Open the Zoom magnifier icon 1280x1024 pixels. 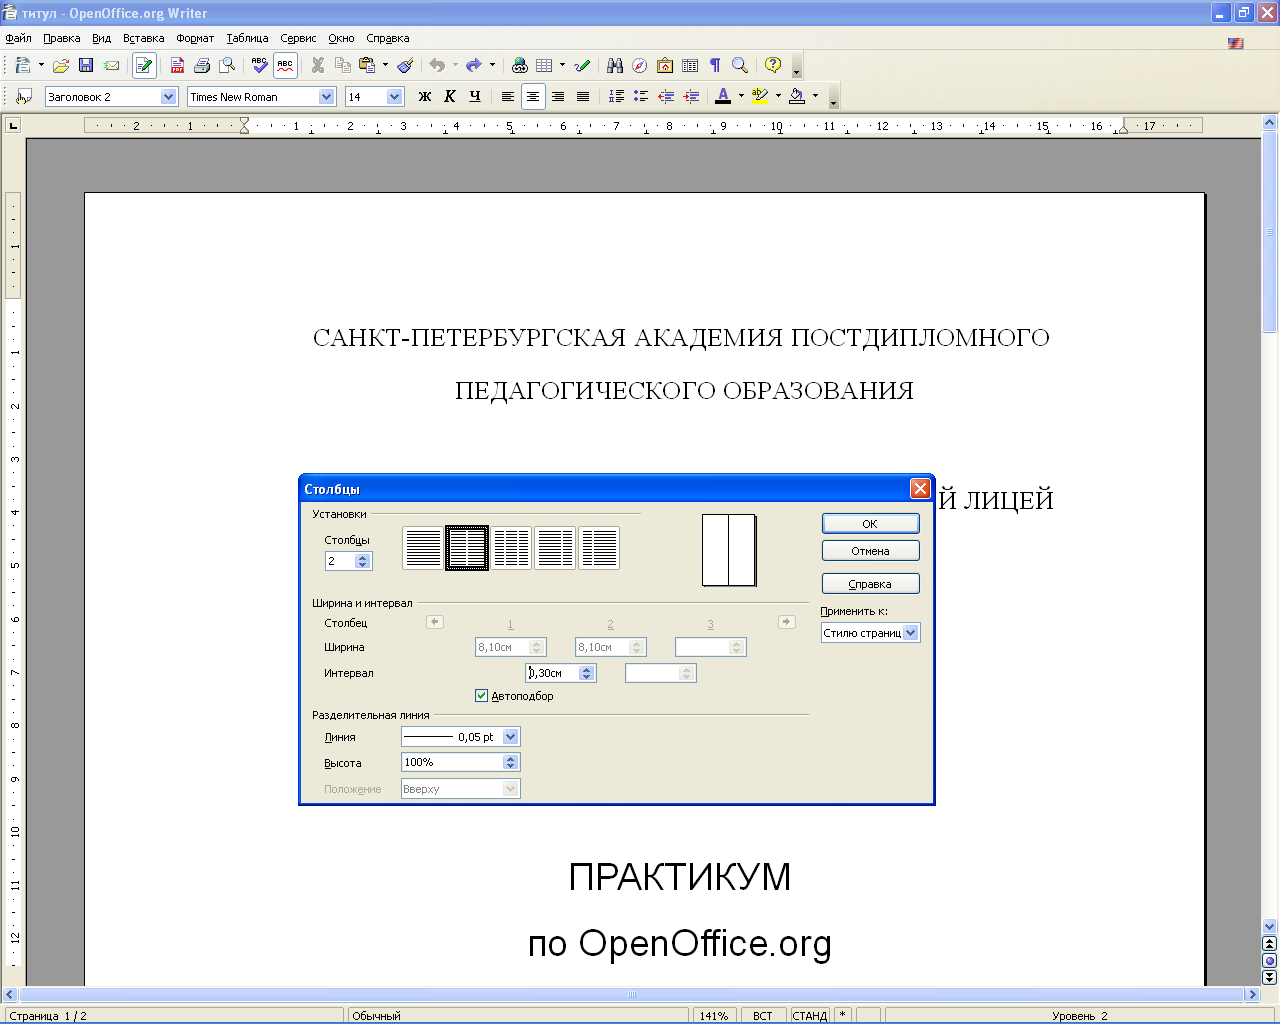740,65
